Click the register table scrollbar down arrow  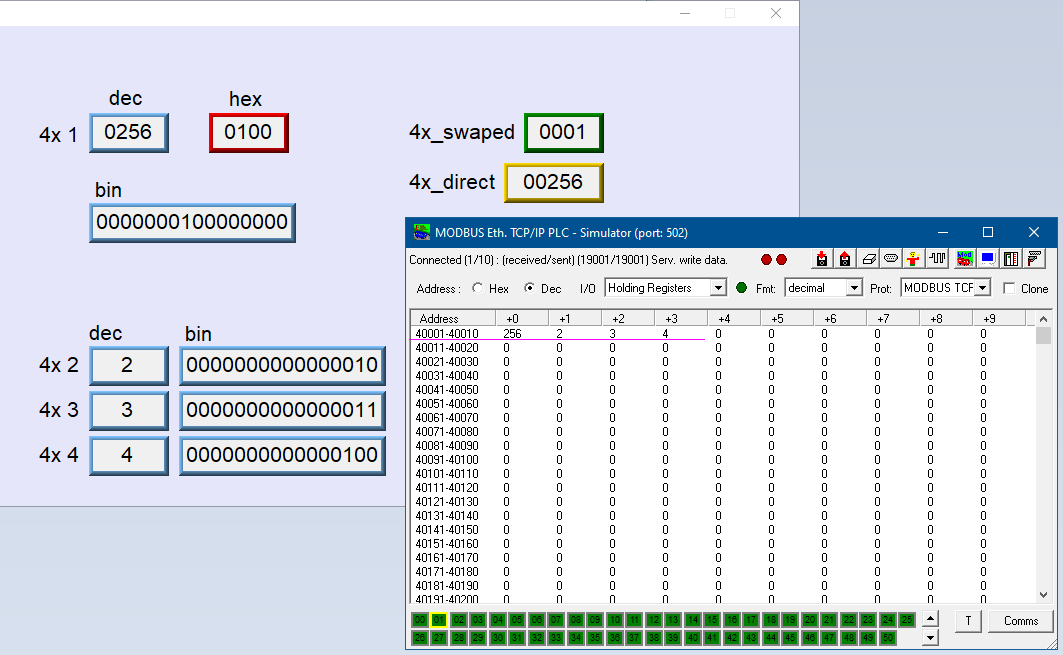(x=1043, y=595)
